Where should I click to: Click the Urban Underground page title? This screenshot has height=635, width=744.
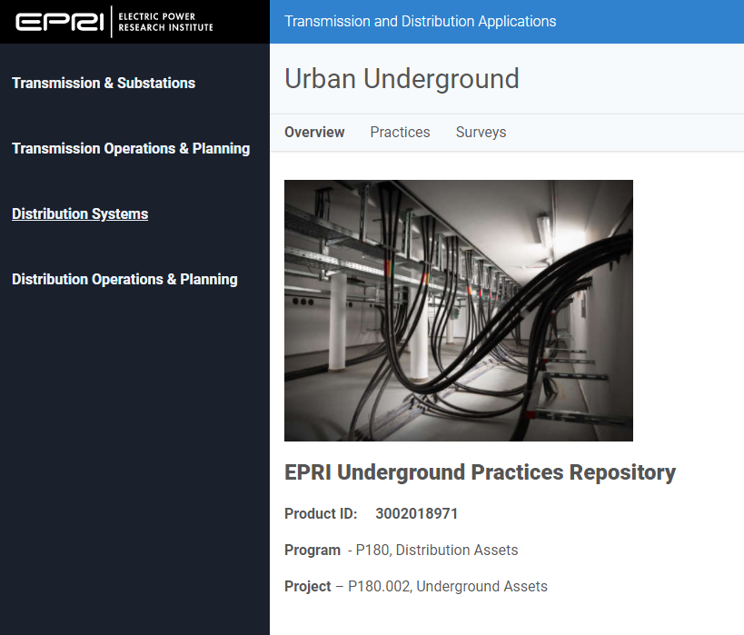(x=401, y=79)
